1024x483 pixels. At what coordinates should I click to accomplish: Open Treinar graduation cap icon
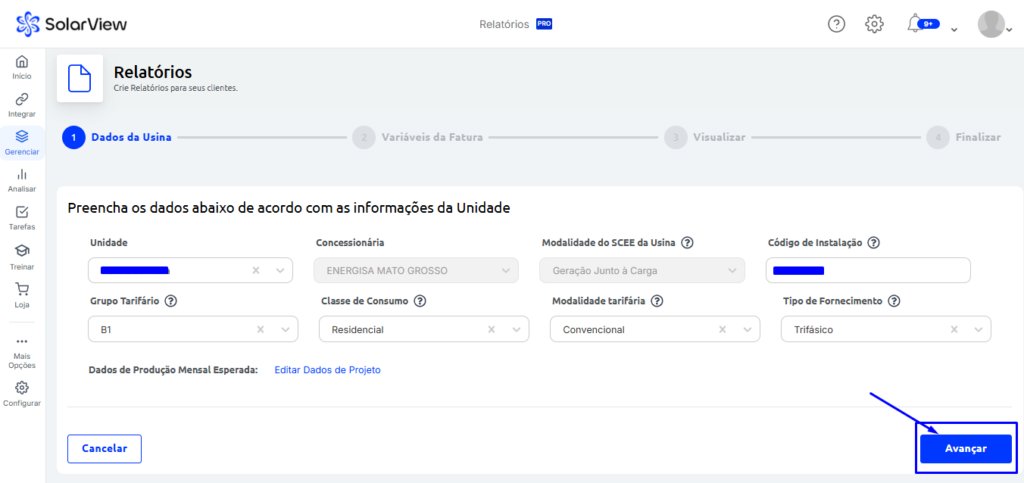tap(22, 250)
